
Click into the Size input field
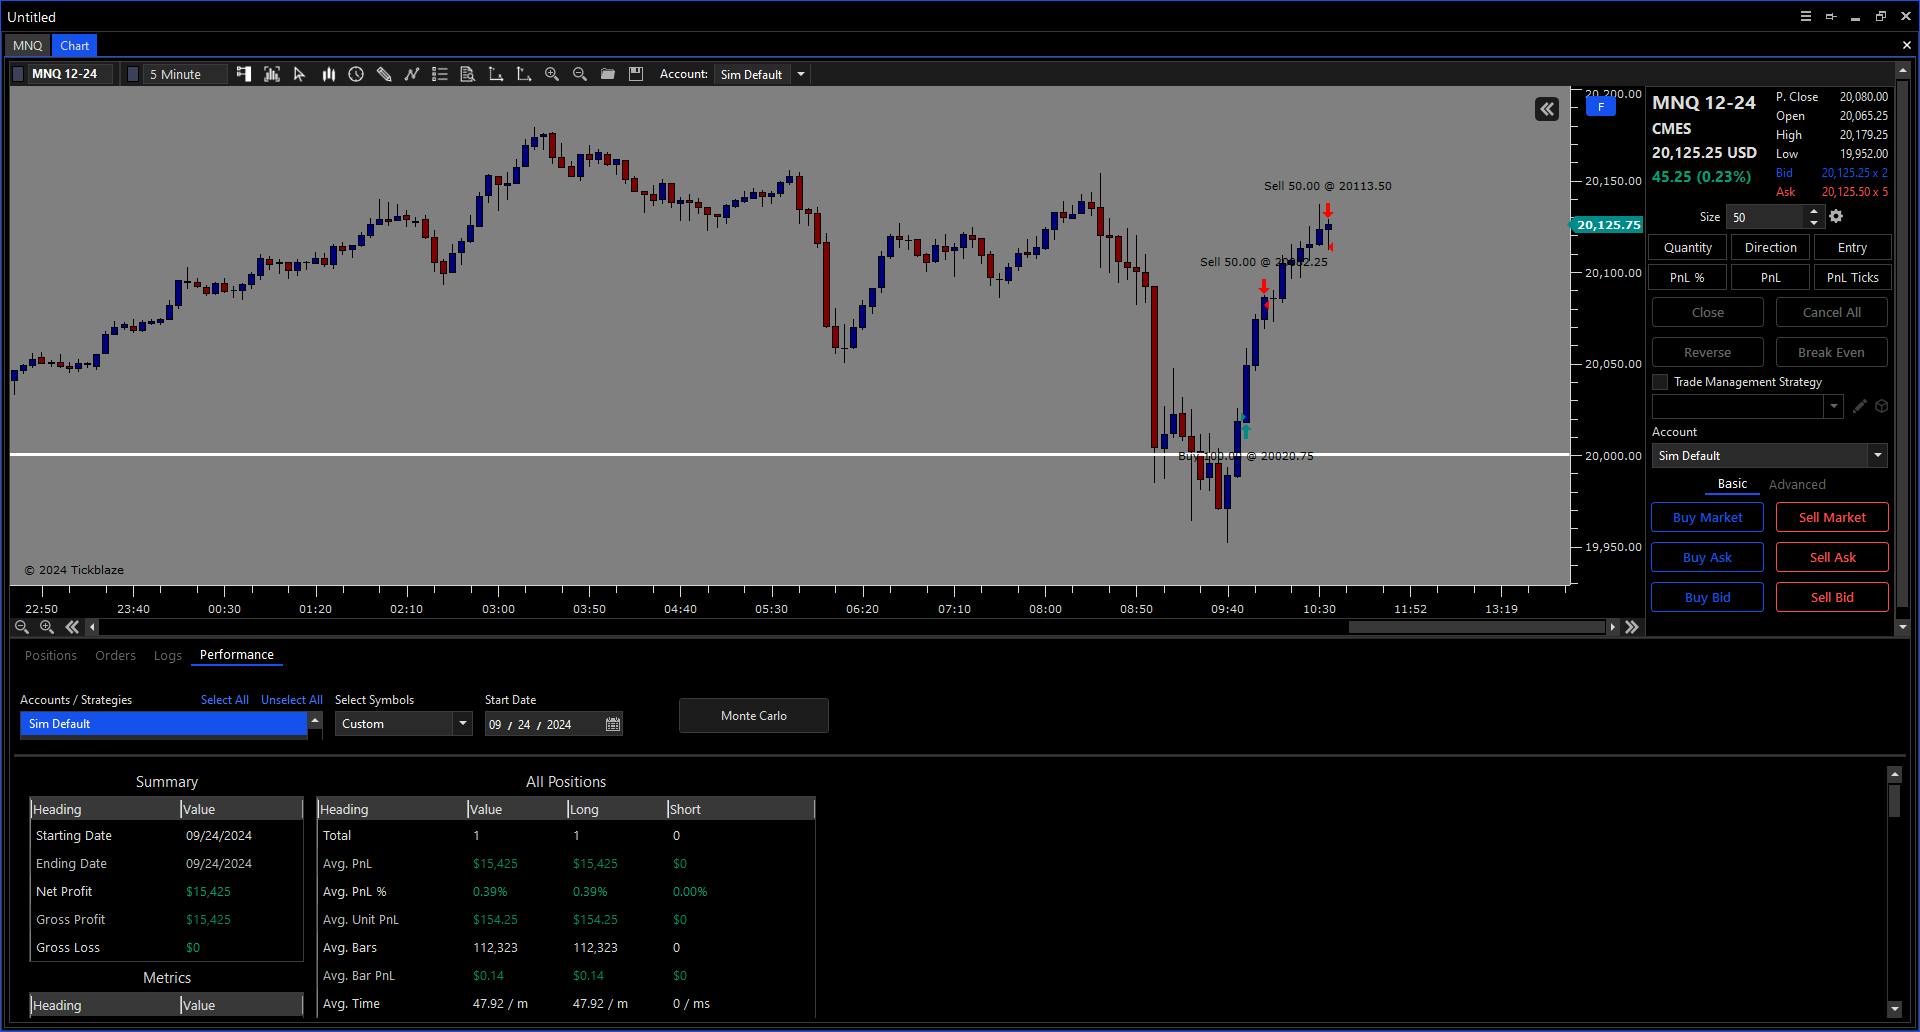[x=1766, y=217]
